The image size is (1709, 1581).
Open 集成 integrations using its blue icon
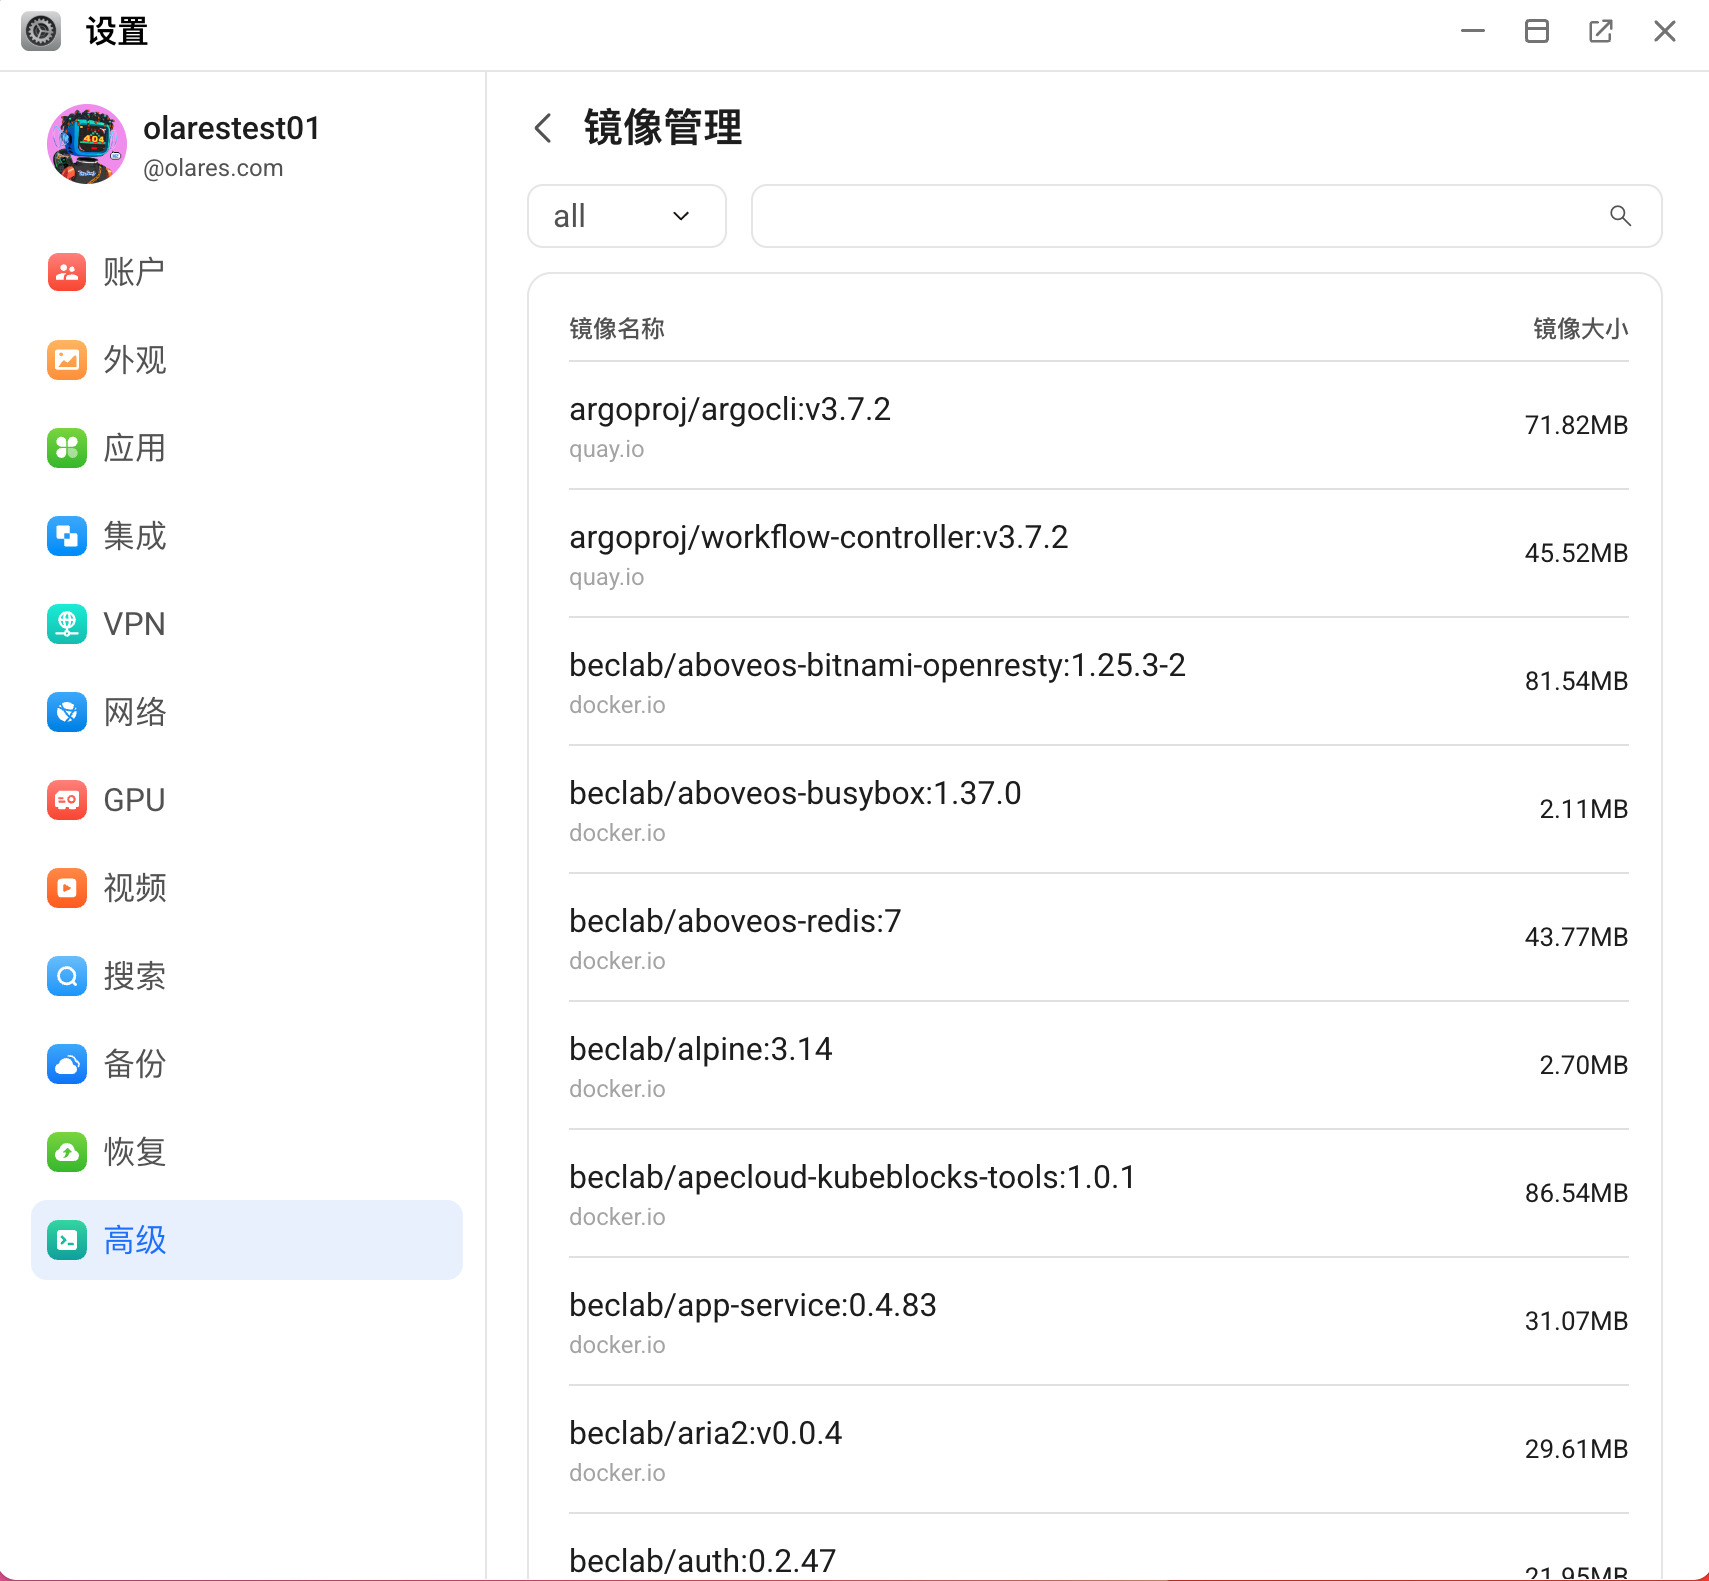66,536
